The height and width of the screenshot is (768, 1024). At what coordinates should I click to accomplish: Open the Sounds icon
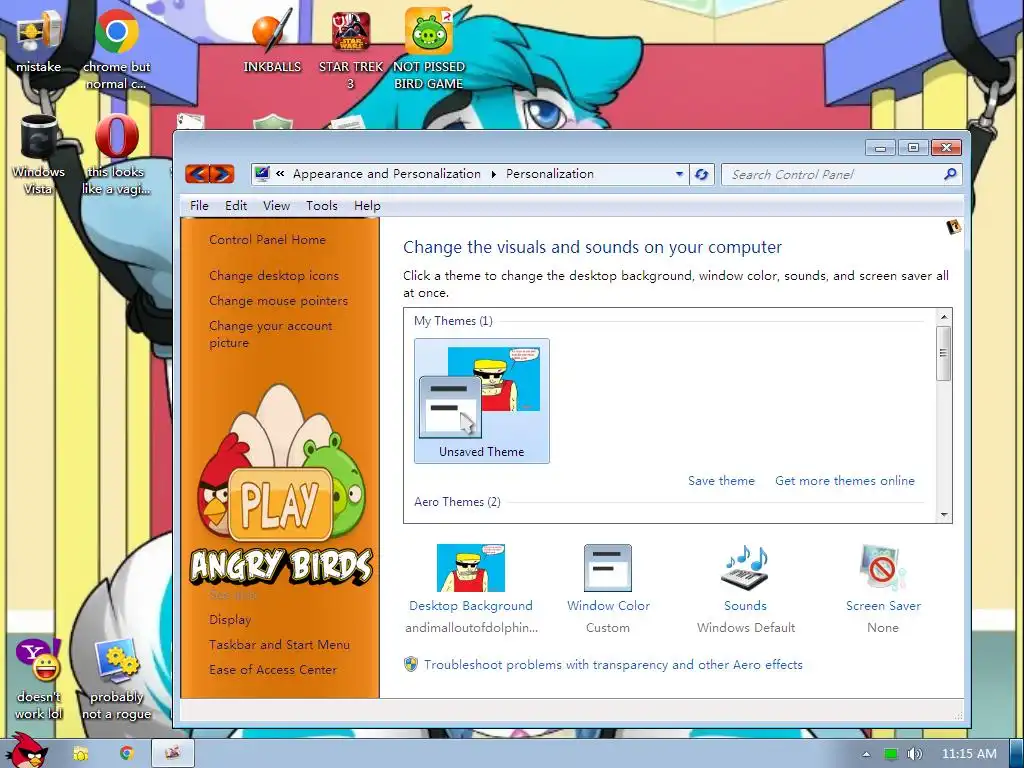(x=745, y=568)
